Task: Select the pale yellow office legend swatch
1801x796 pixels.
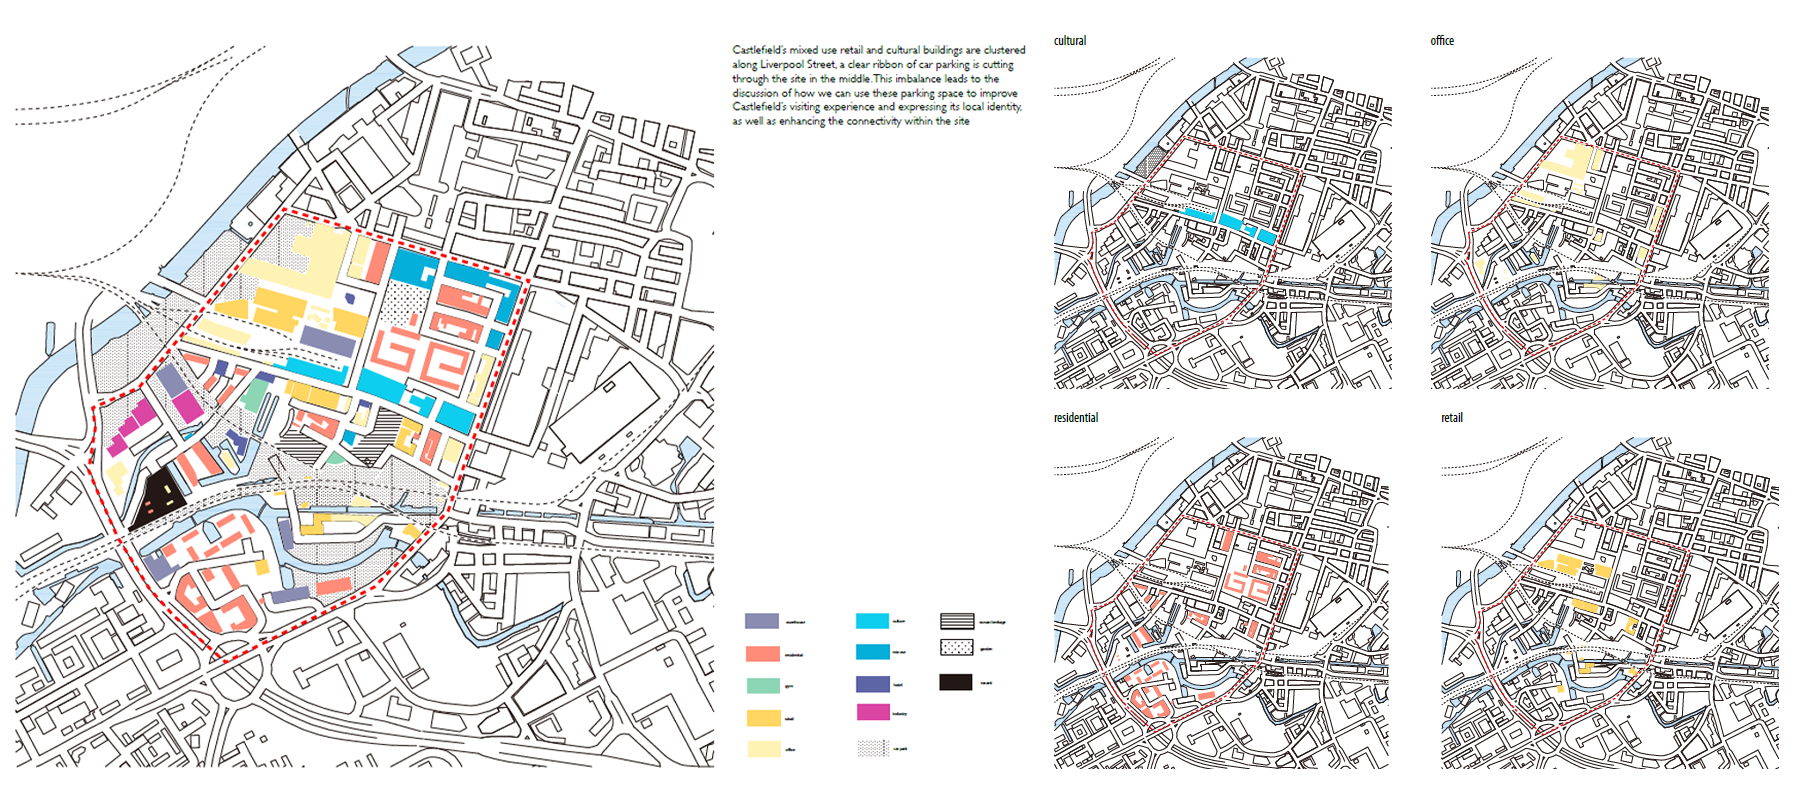Action: (x=762, y=749)
